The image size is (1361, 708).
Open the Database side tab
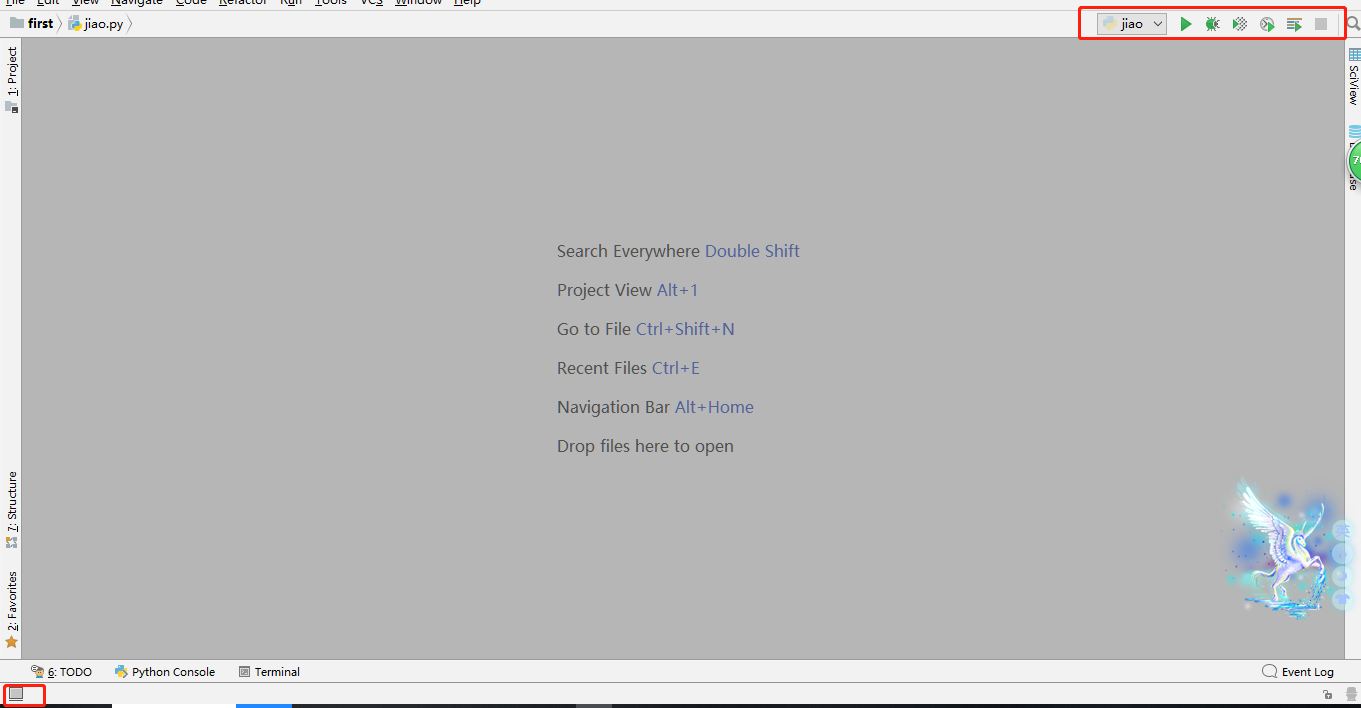[x=1353, y=160]
